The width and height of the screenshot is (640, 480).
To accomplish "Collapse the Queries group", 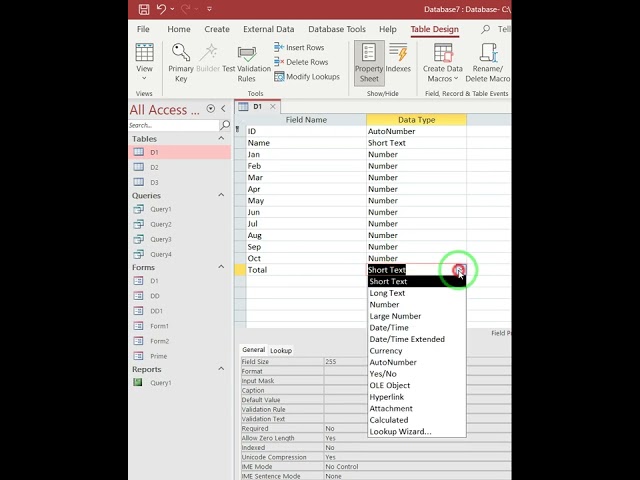I will (221, 195).
